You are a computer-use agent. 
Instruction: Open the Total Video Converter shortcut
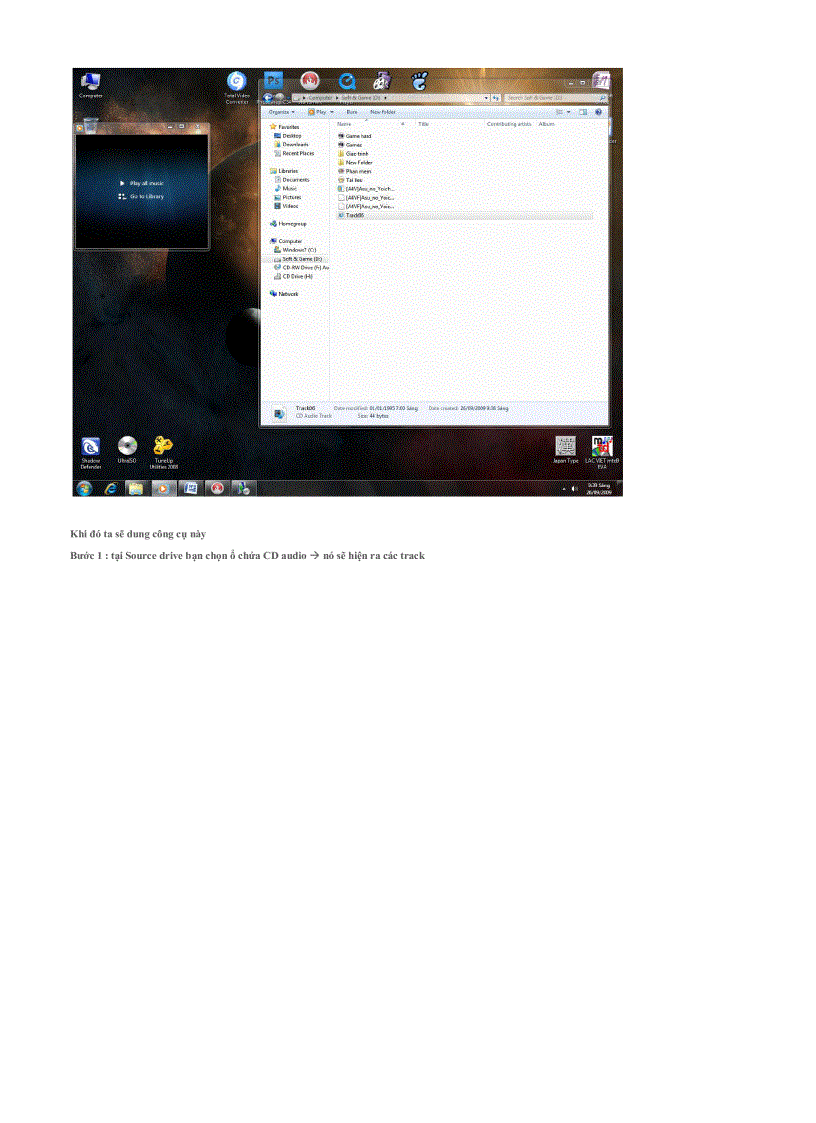point(236,82)
